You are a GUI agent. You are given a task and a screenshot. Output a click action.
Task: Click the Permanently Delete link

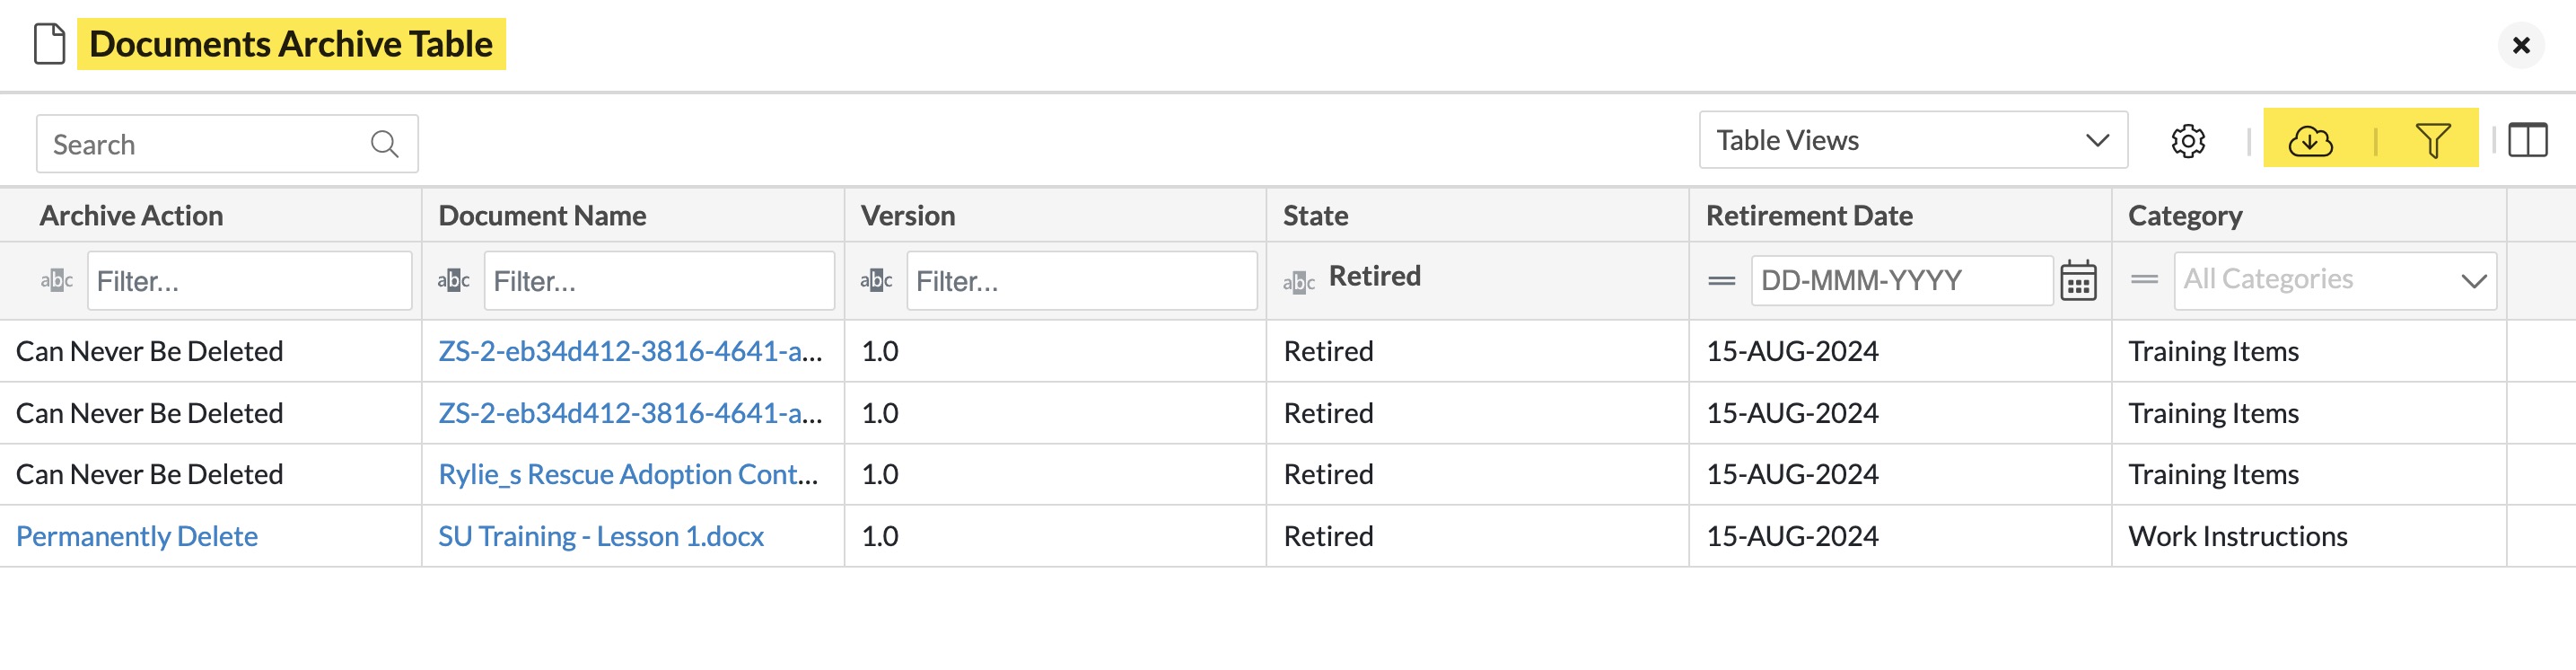click(x=137, y=536)
